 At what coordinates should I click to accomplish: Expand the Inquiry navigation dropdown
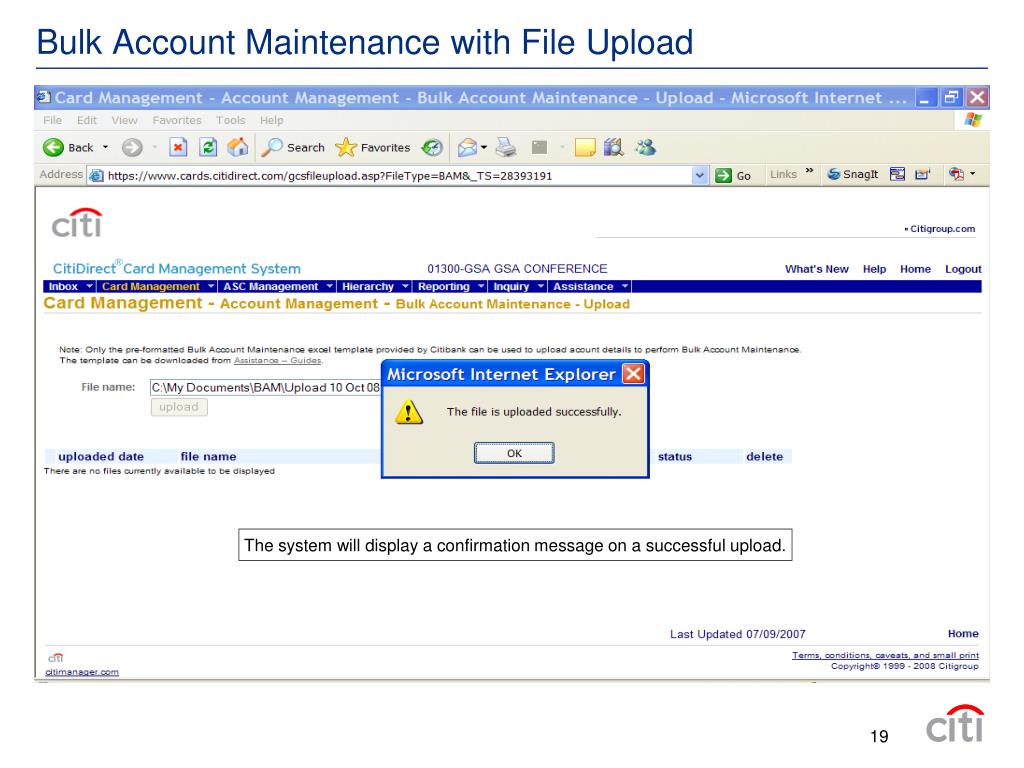540,286
